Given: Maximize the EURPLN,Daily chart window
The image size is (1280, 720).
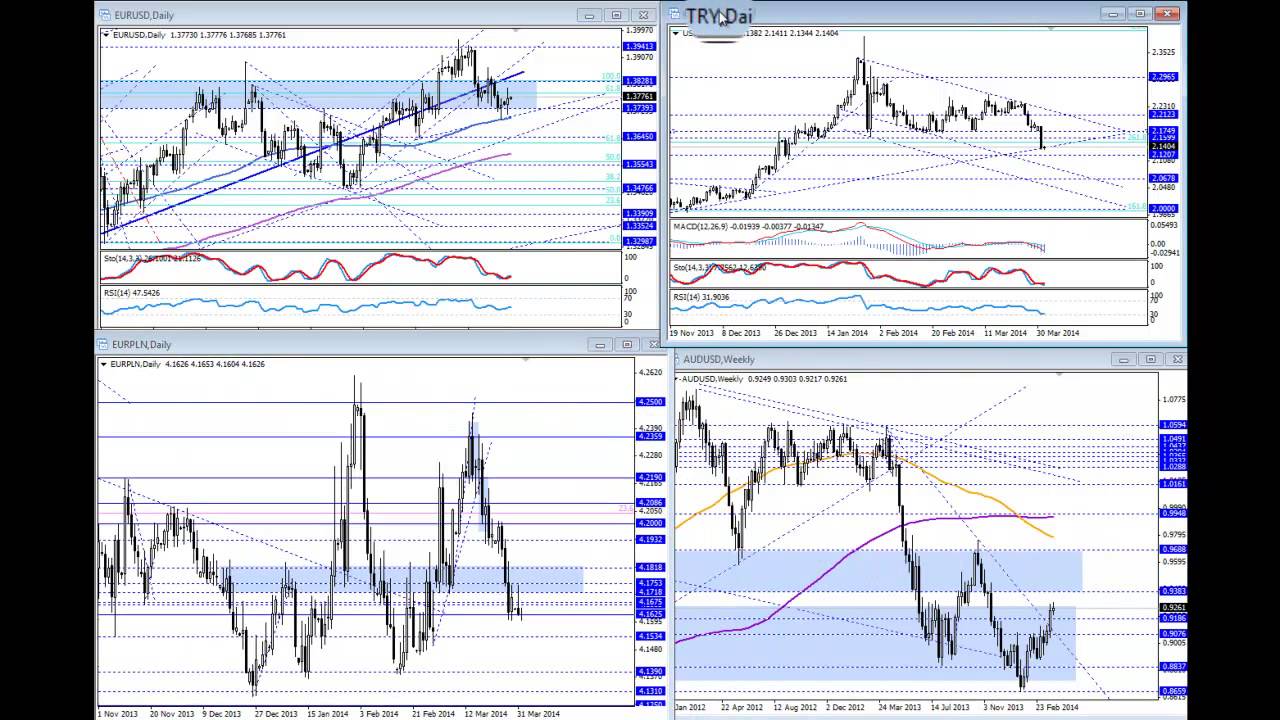Looking at the screenshot, I should (627, 345).
